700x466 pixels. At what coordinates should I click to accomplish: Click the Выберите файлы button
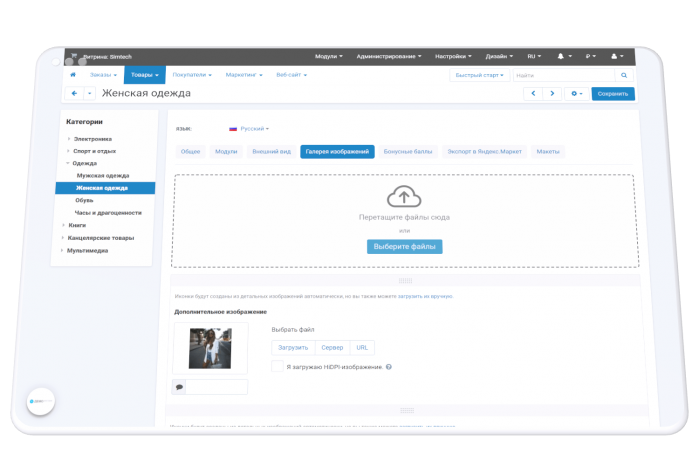tap(404, 246)
